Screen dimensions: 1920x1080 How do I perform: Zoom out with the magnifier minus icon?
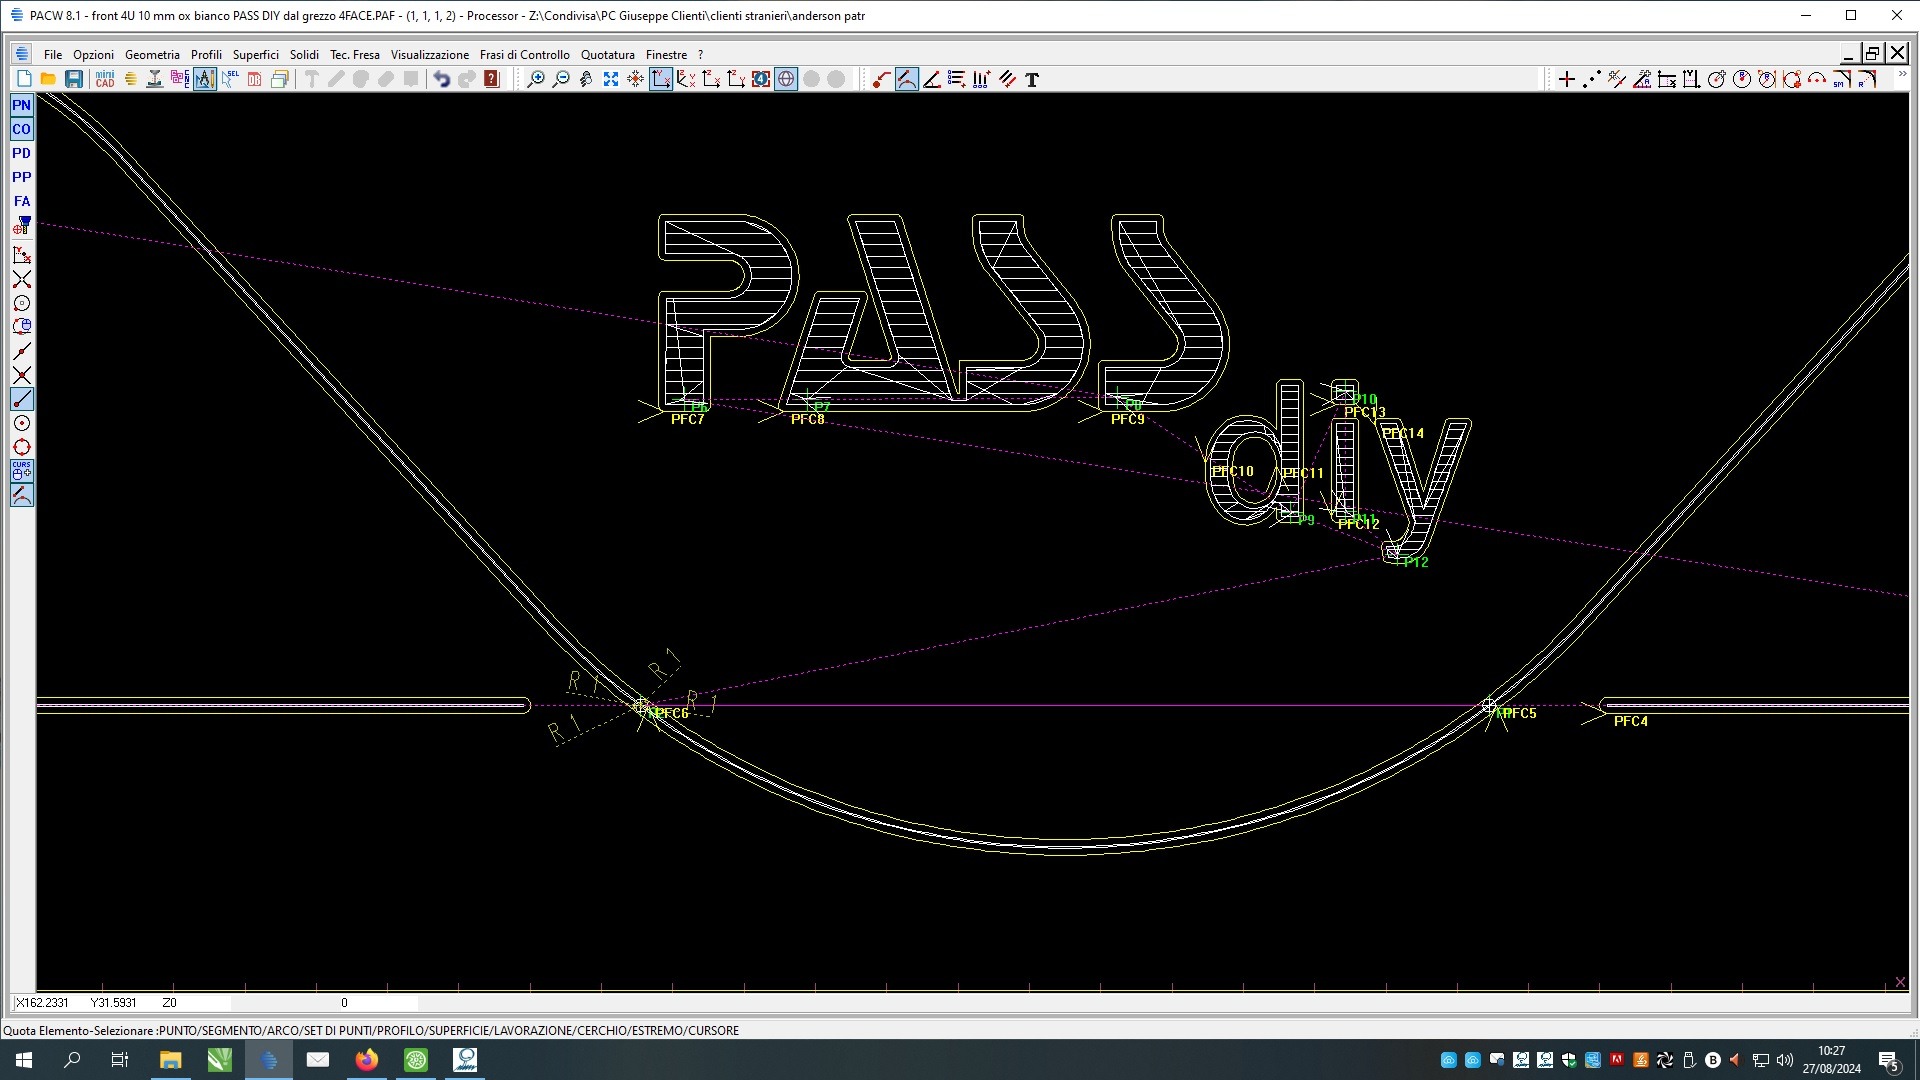coord(561,79)
